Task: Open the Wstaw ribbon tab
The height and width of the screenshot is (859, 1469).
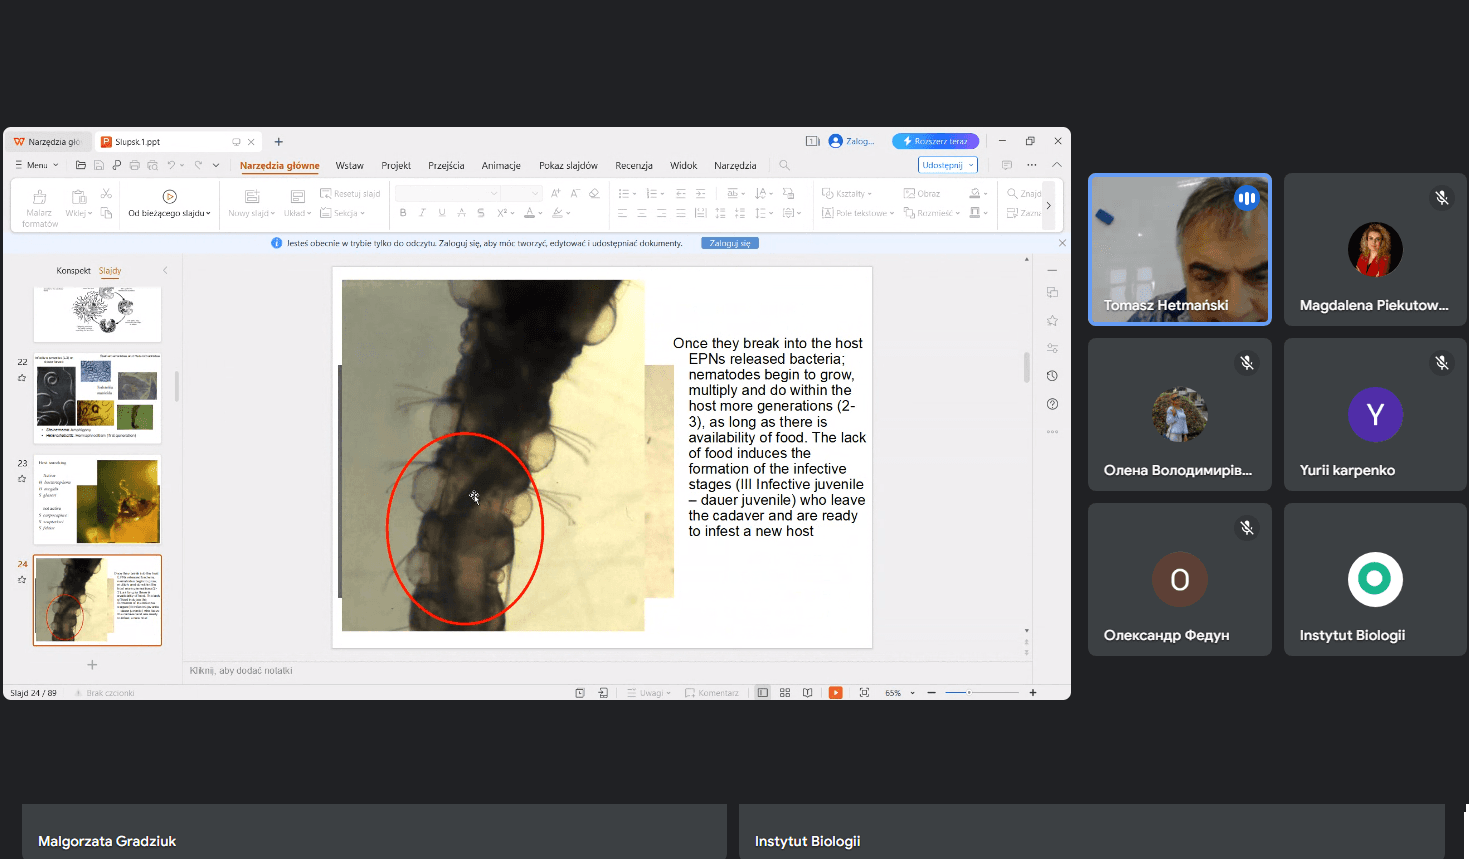Action: pyautogui.click(x=349, y=166)
